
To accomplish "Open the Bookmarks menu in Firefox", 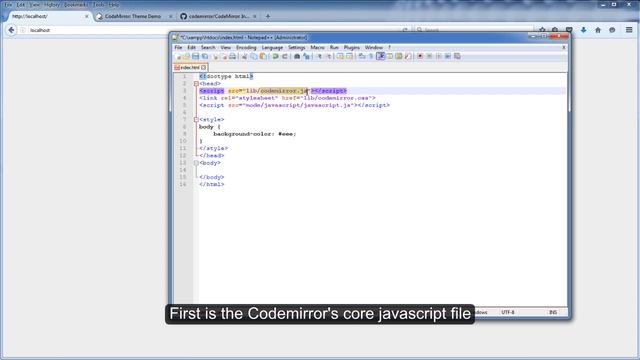I will (76, 4).
